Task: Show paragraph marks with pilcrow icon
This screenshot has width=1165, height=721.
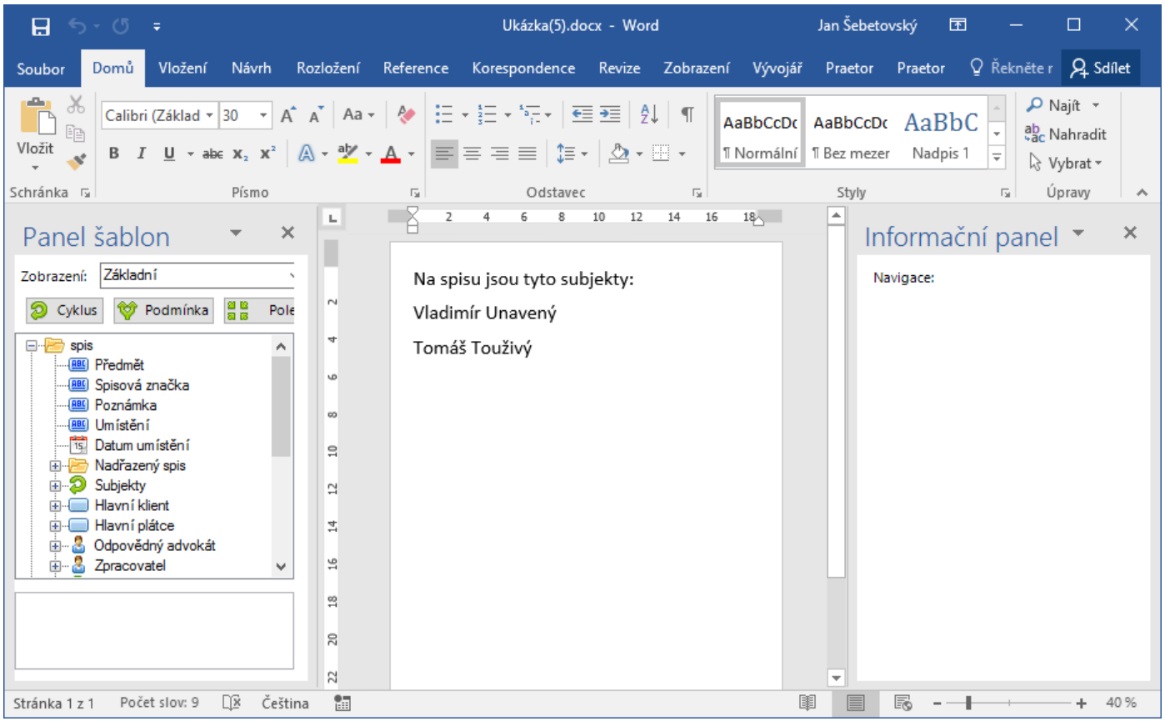Action: click(x=687, y=115)
